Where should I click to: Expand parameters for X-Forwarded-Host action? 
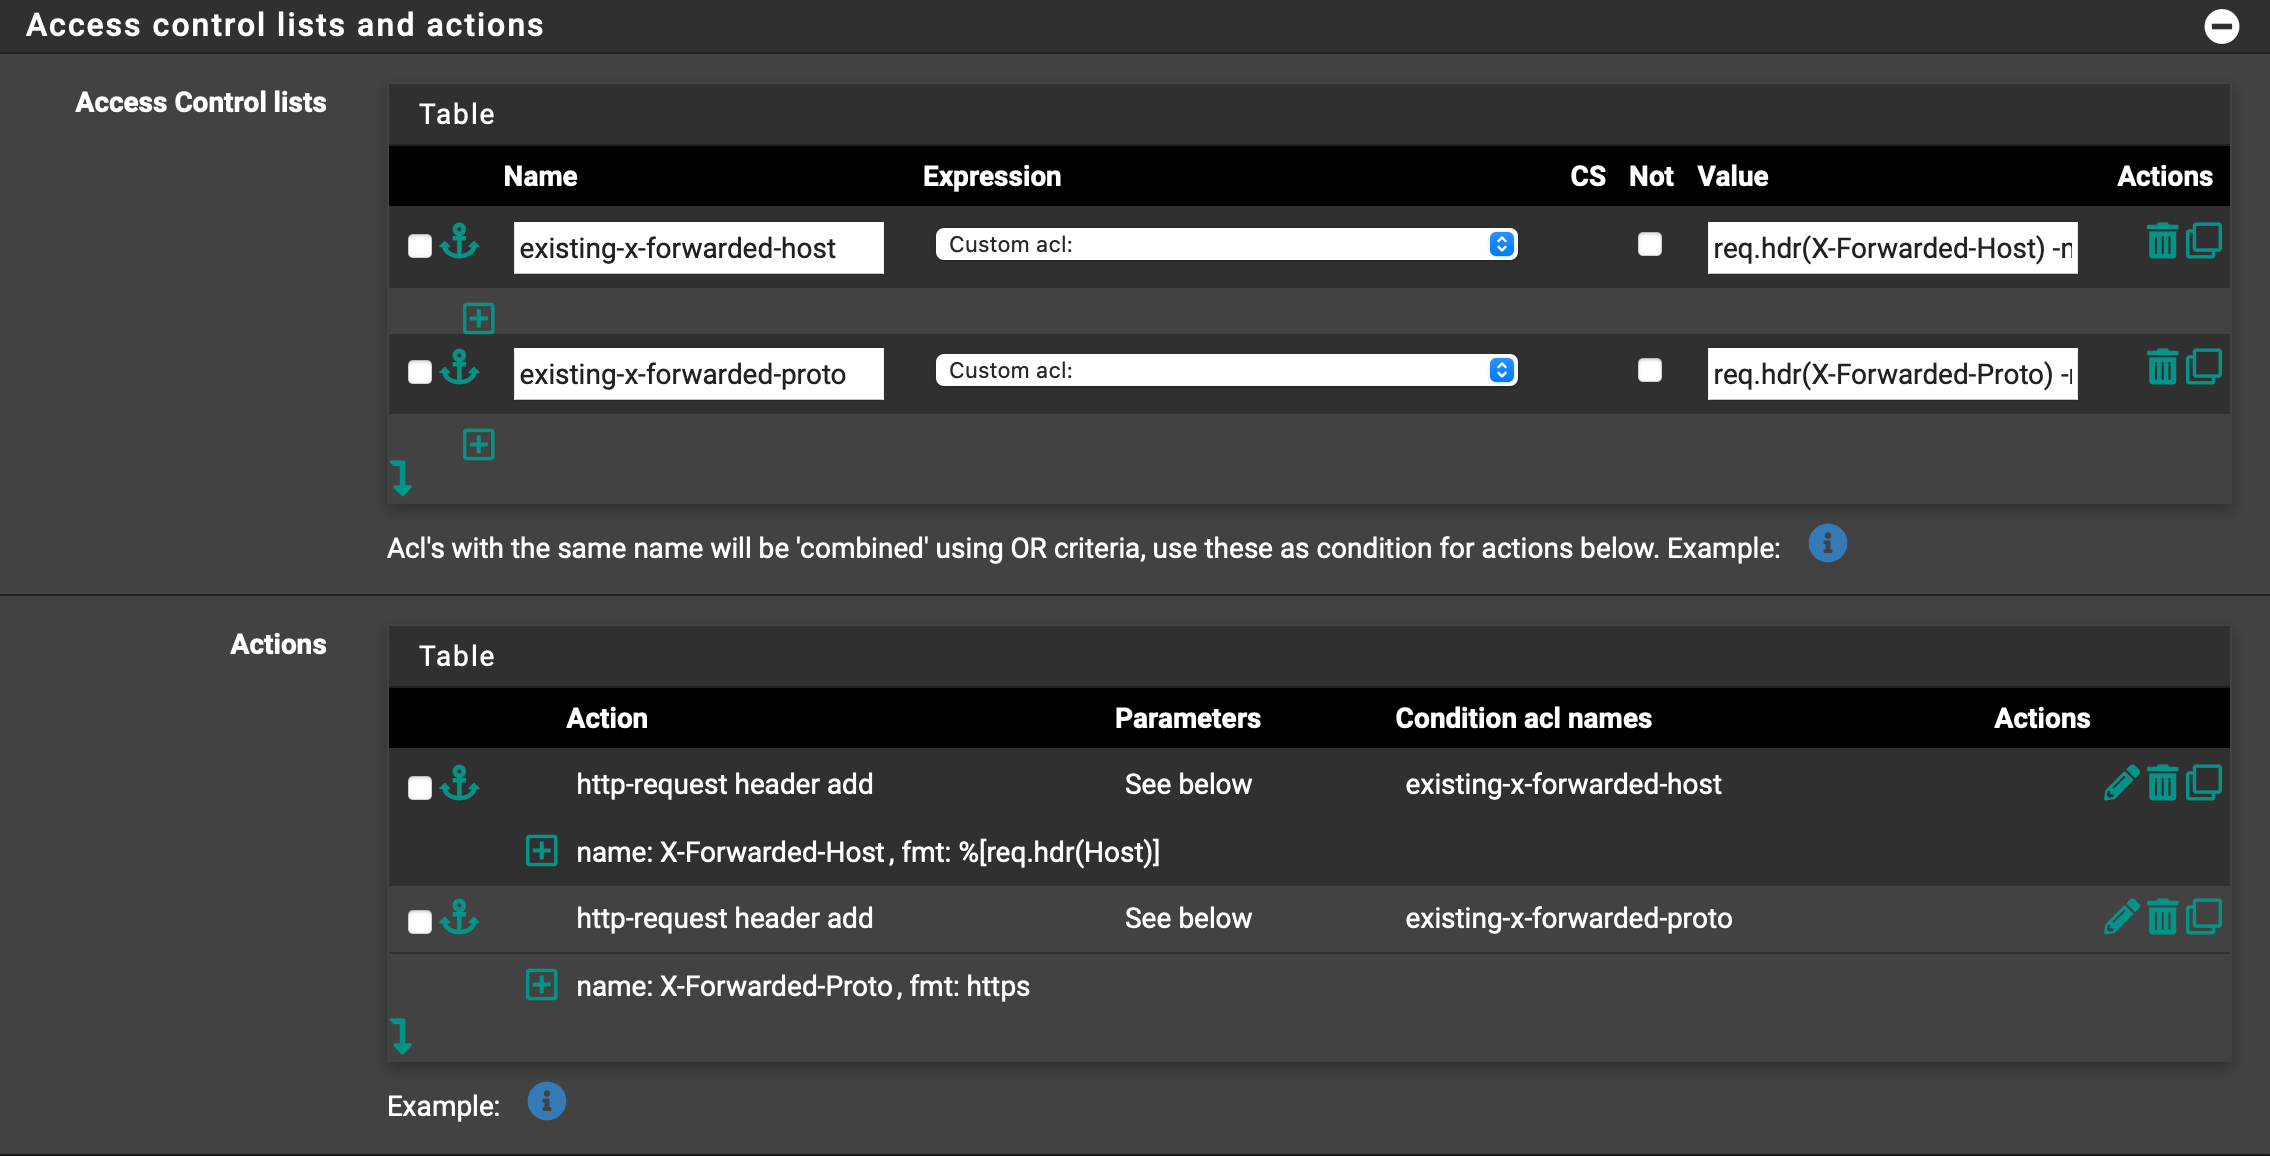click(542, 851)
